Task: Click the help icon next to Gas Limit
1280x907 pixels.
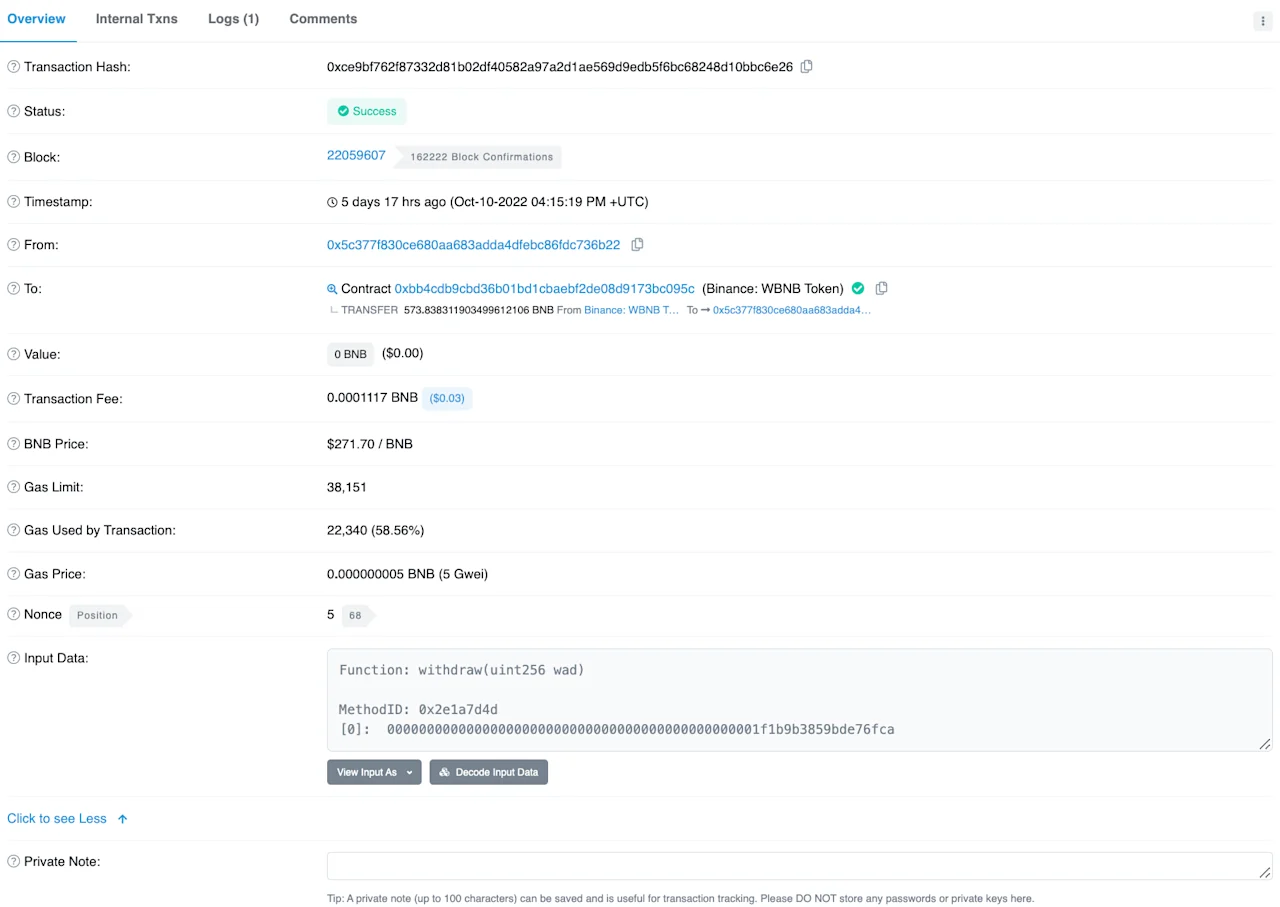Action: click(x=14, y=487)
